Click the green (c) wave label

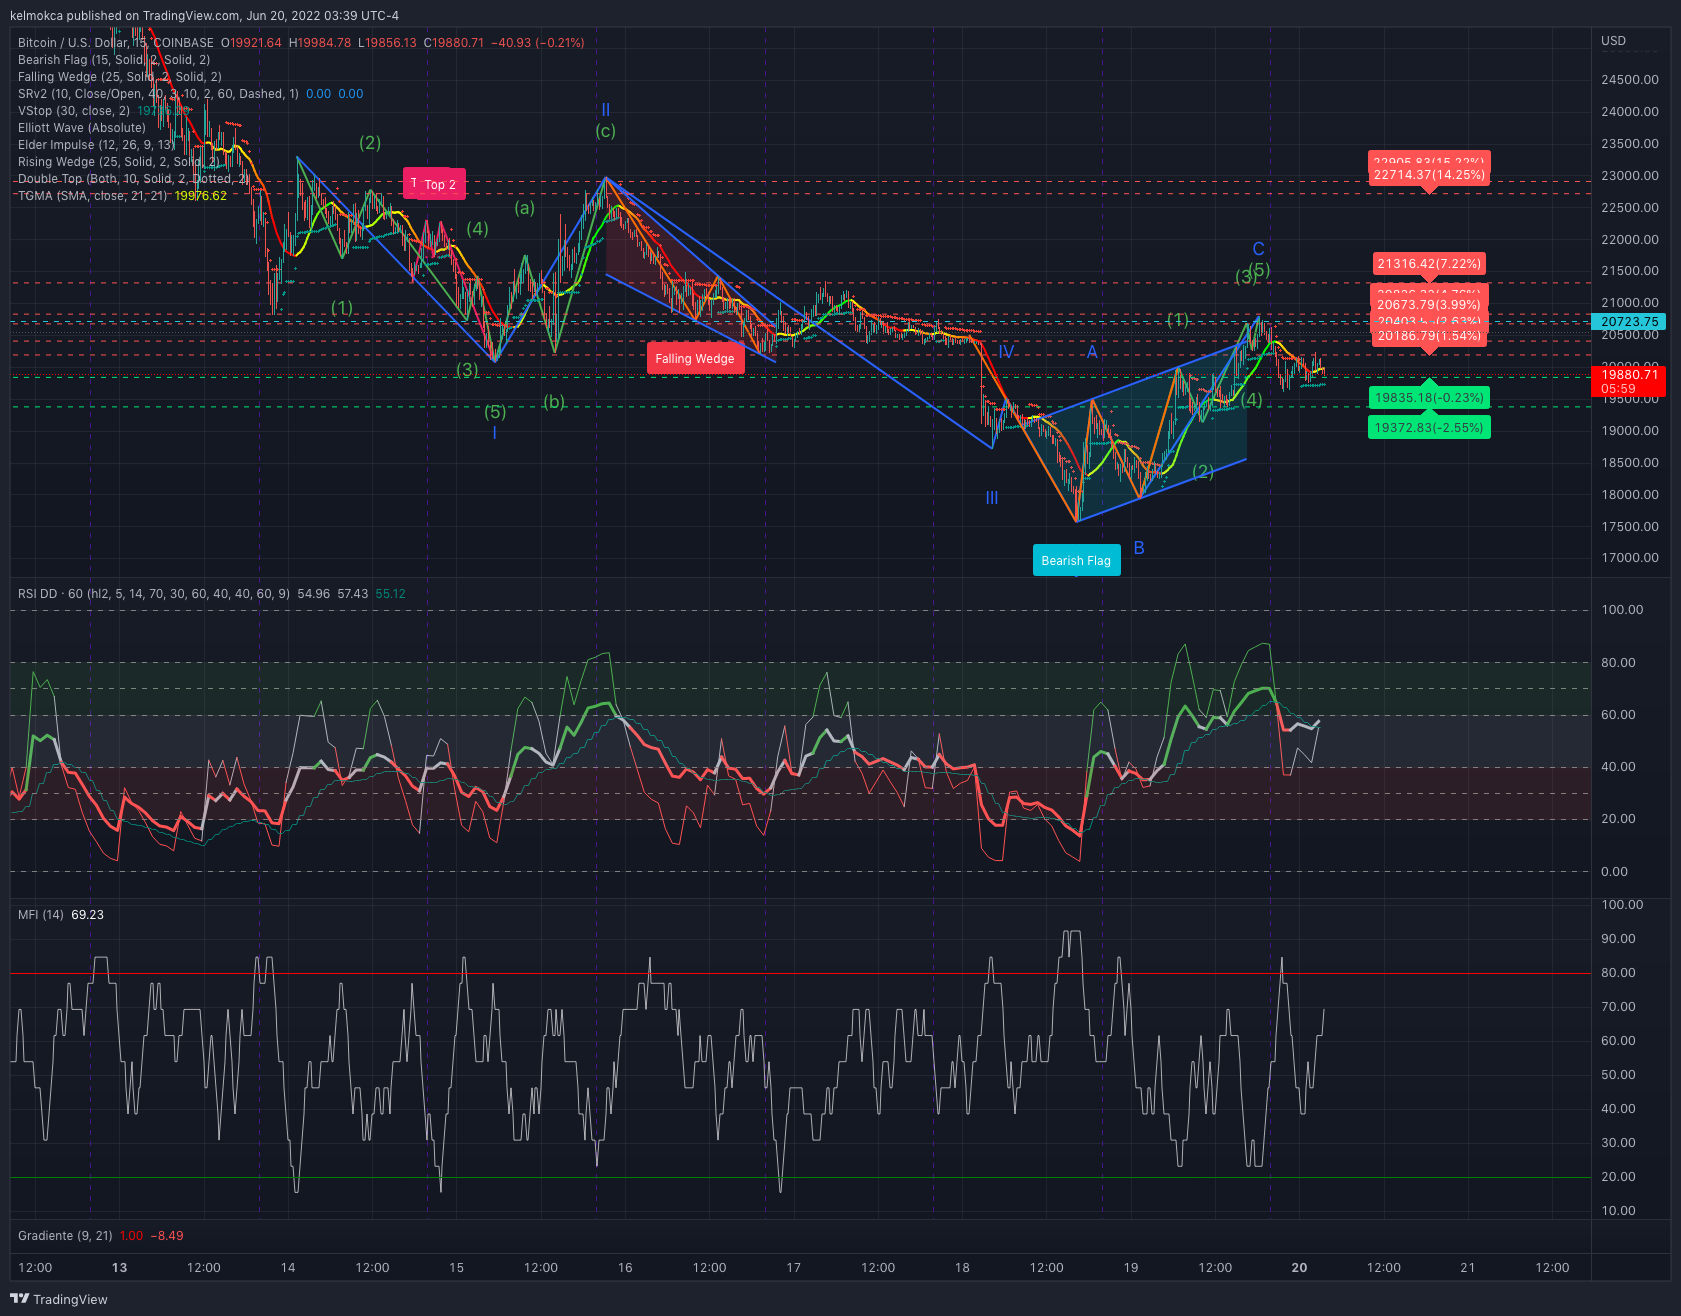606,131
